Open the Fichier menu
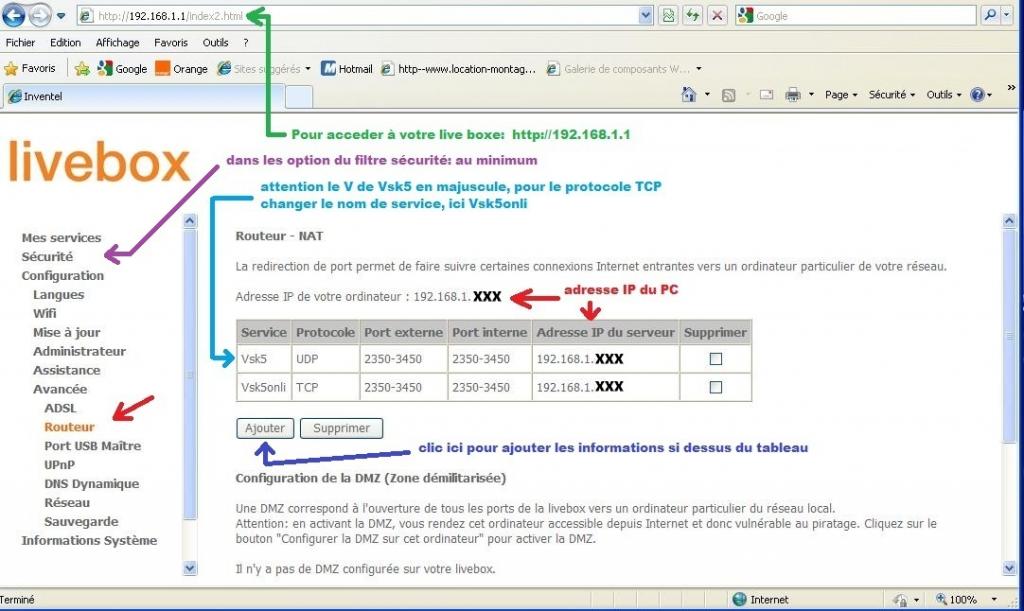The width and height of the screenshot is (1024, 611). [20, 42]
